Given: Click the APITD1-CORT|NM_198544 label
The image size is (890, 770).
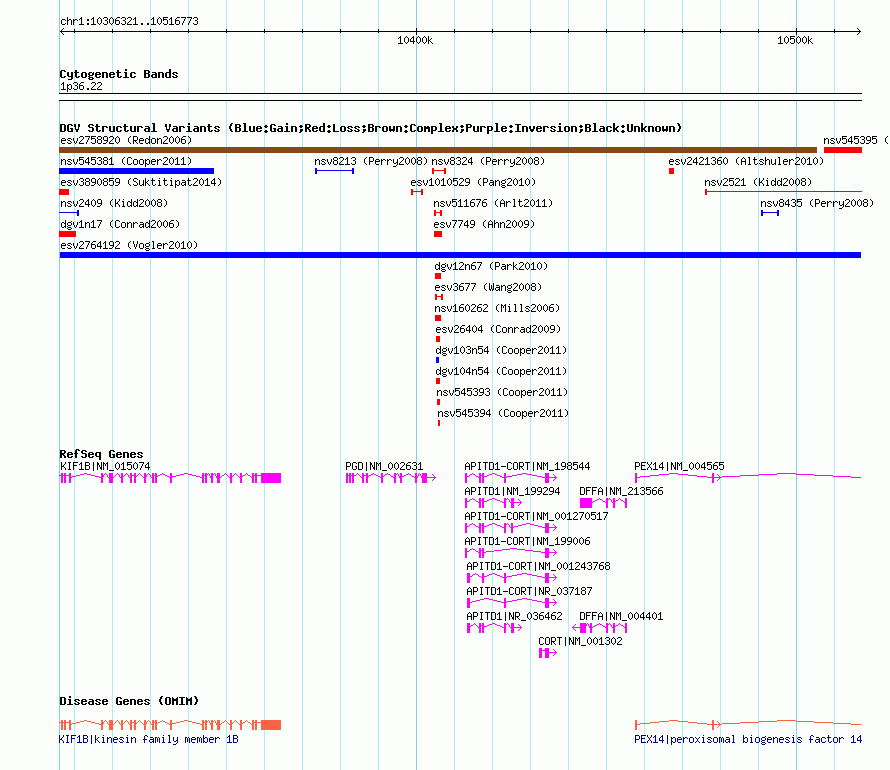Looking at the screenshot, I should [x=527, y=466].
